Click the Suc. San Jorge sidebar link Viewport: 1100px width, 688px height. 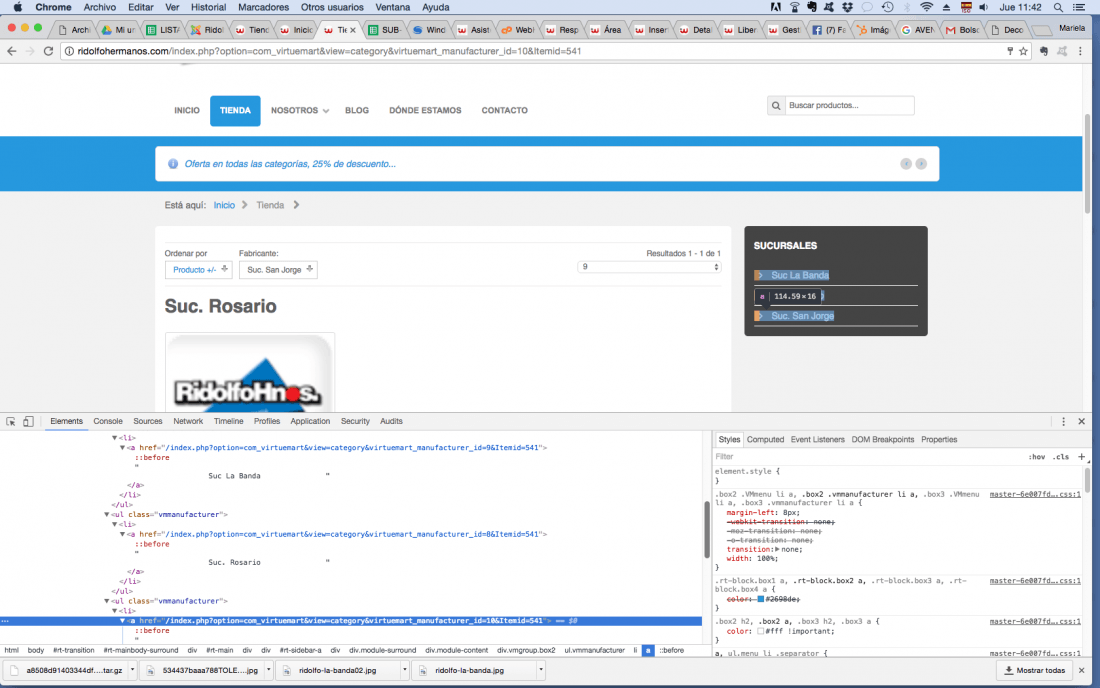coord(803,316)
